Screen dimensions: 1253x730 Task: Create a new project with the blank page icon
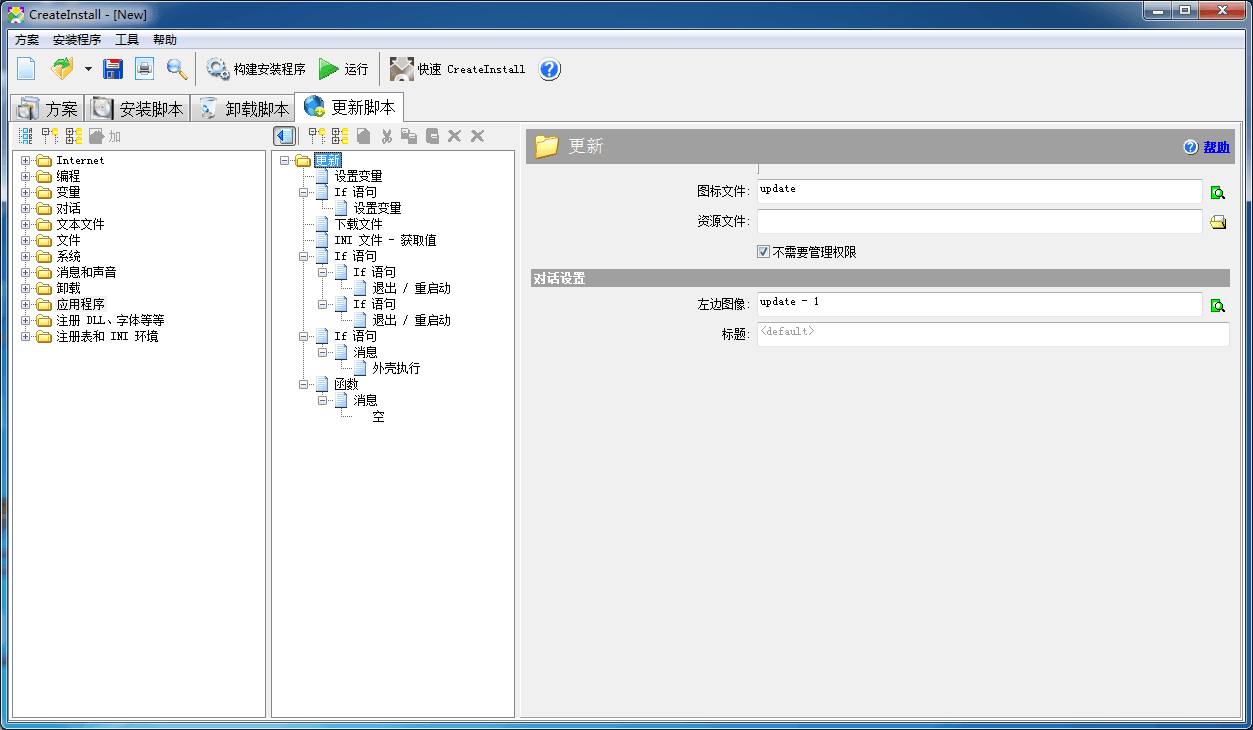(x=26, y=69)
